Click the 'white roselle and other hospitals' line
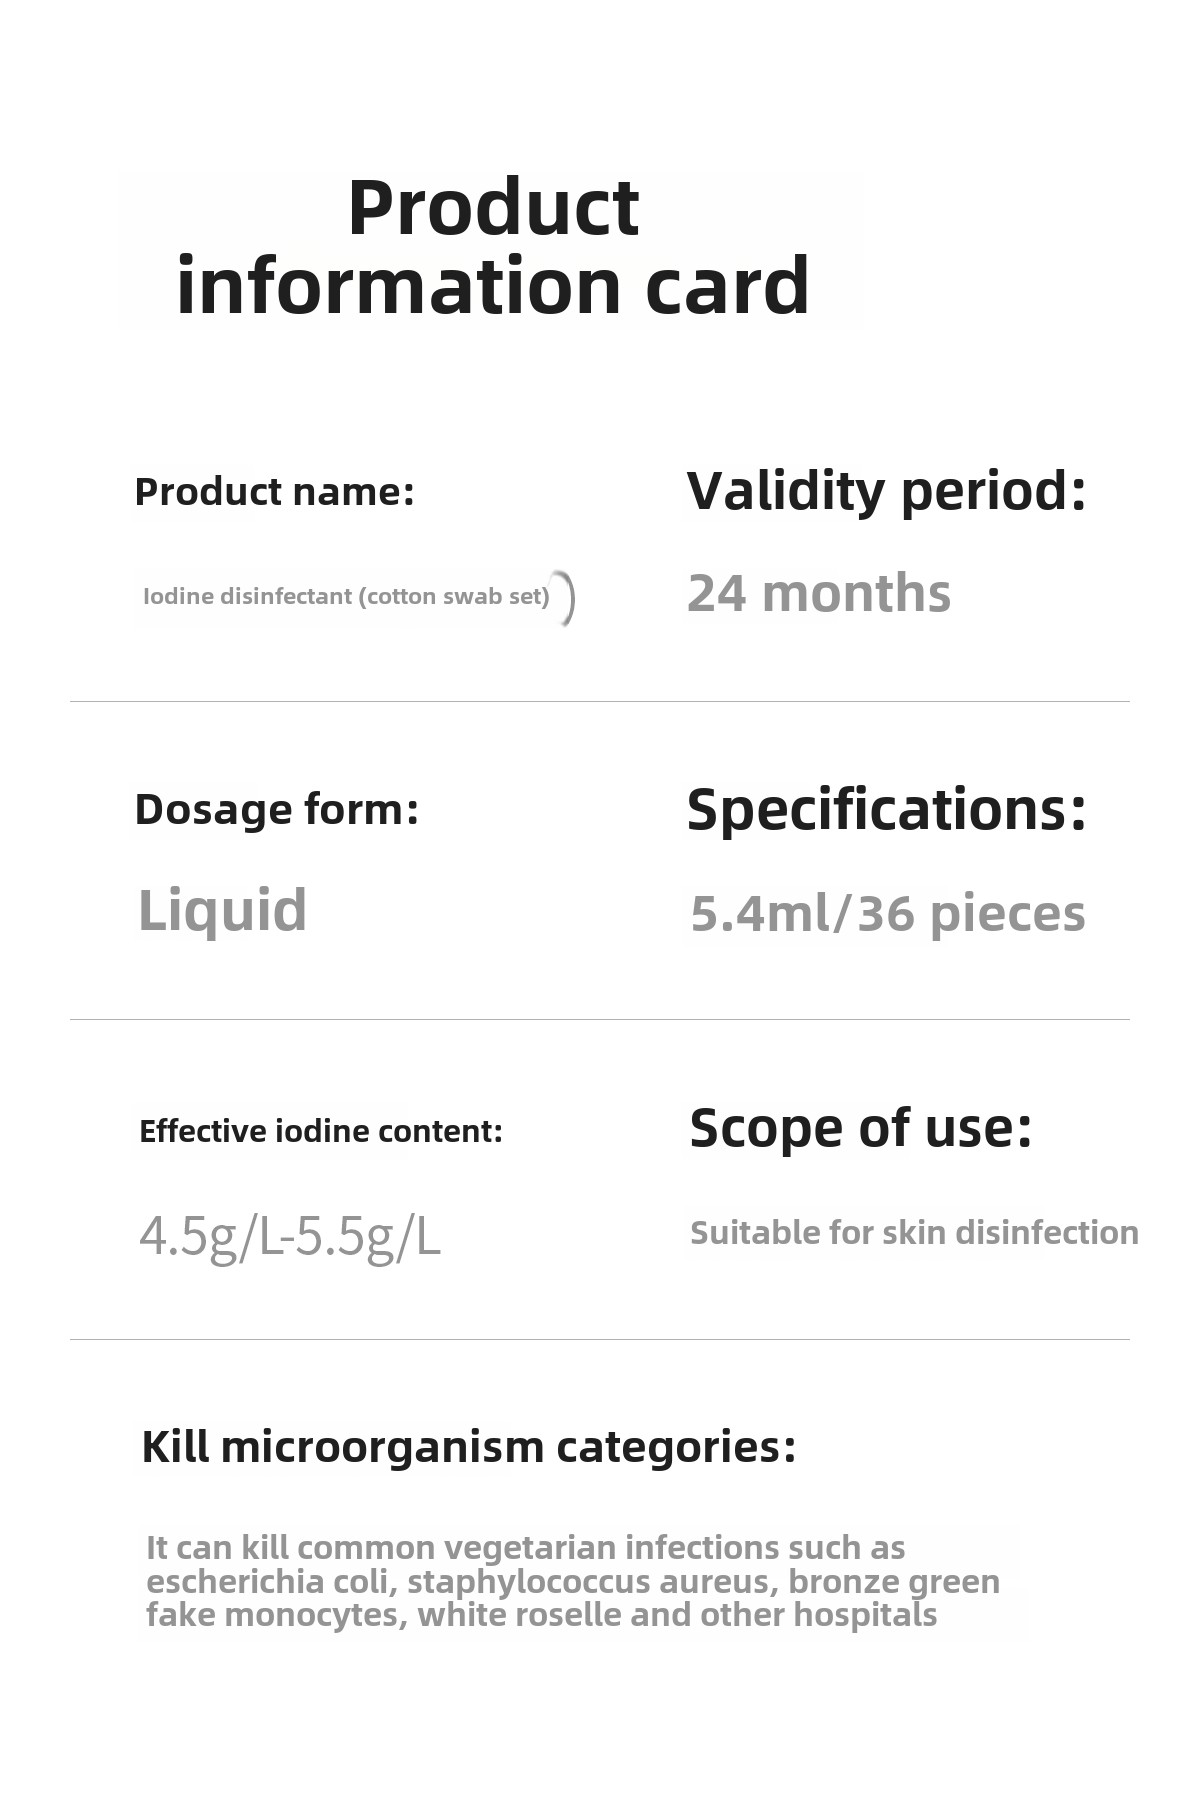 (541, 1614)
